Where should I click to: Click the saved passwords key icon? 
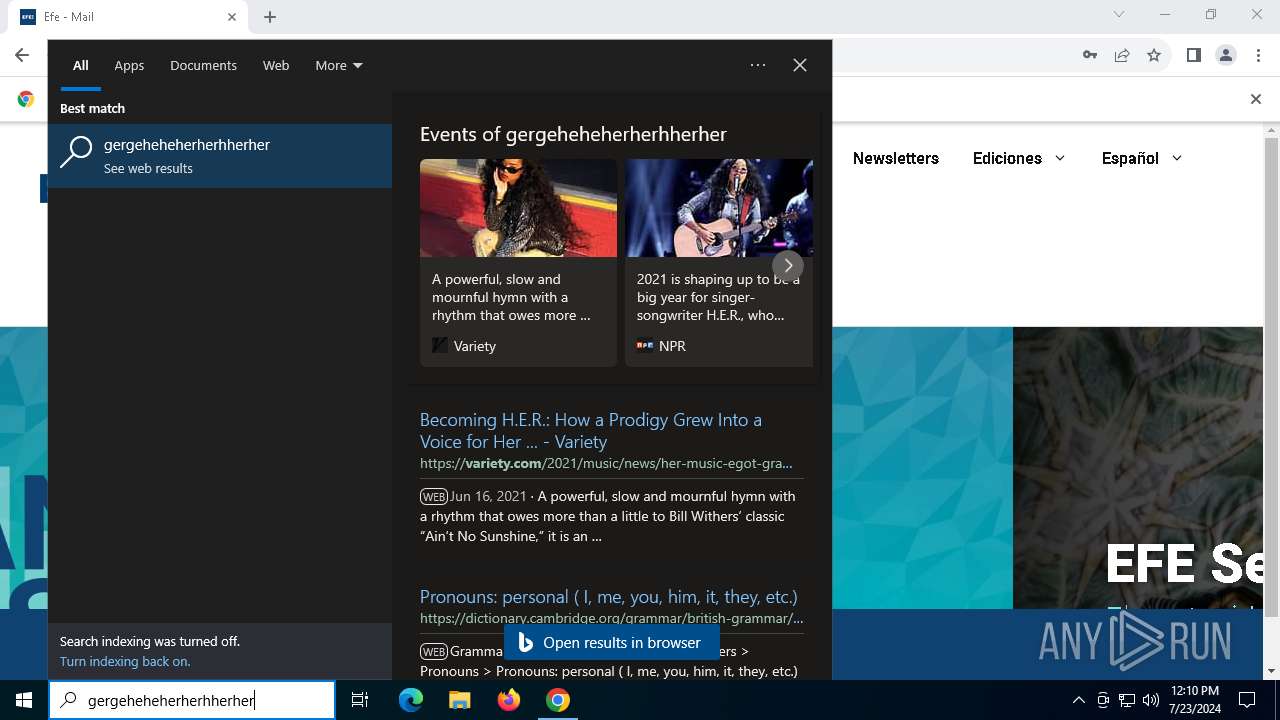(x=1090, y=55)
